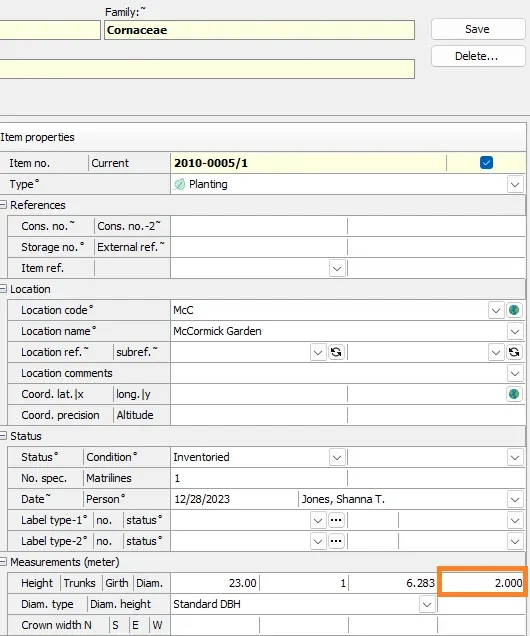530x636 pixels.
Task: Open the Type dropdown showing Planting
Action: 515,185
